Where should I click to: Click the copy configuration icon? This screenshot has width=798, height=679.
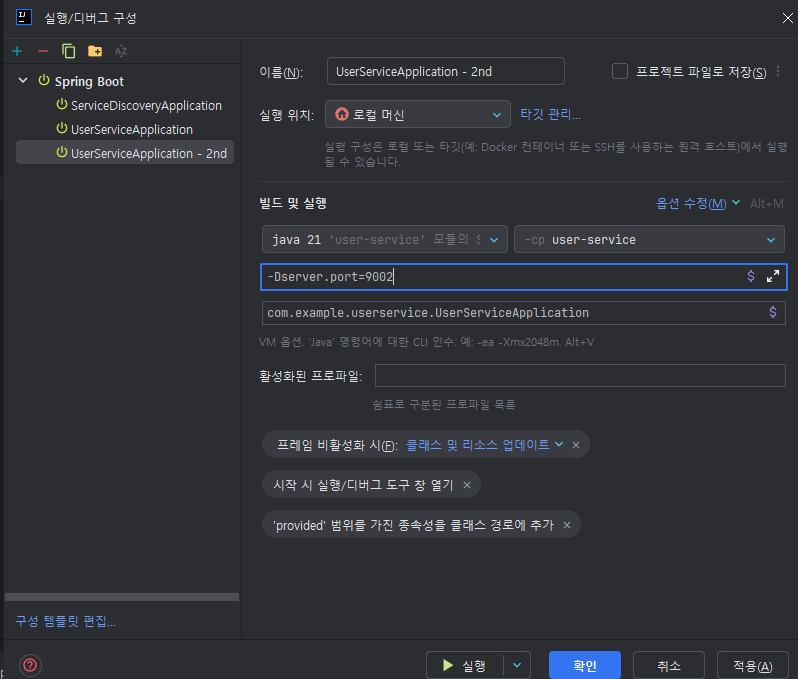[x=68, y=51]
